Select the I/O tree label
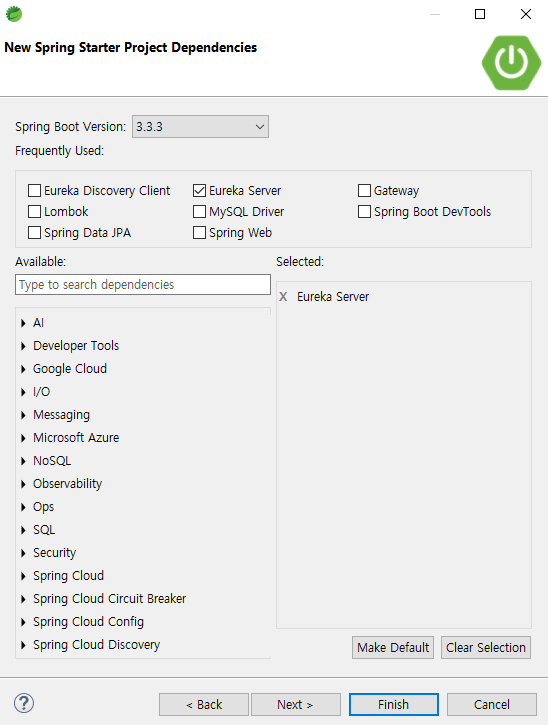The image size is (548, 725). (42, 392)
